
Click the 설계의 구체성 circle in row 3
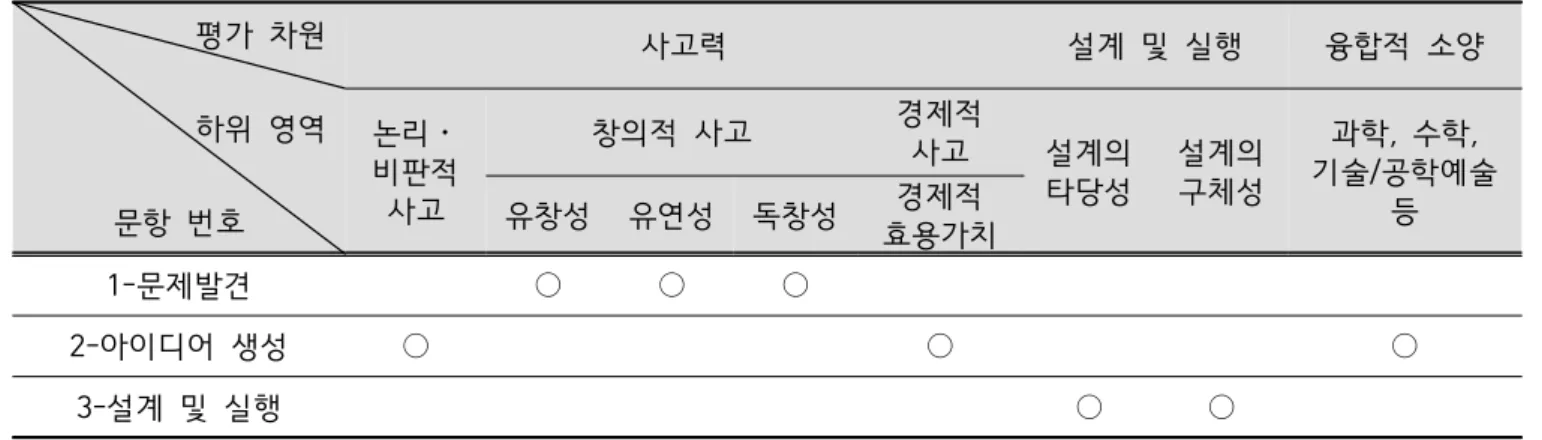(1219, 407)
